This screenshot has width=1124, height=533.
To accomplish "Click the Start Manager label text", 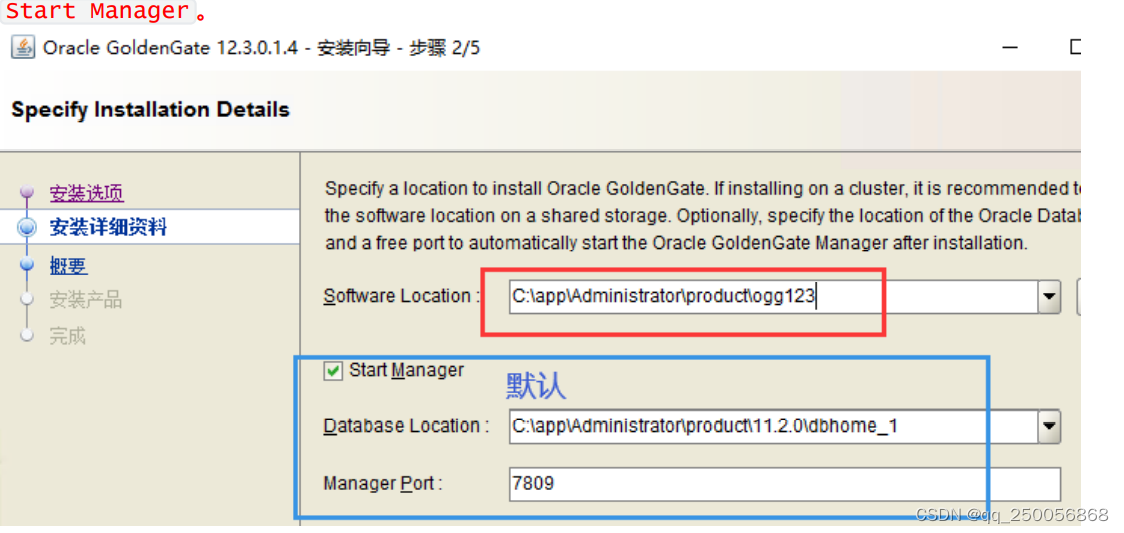I will (x=406, y=370).
